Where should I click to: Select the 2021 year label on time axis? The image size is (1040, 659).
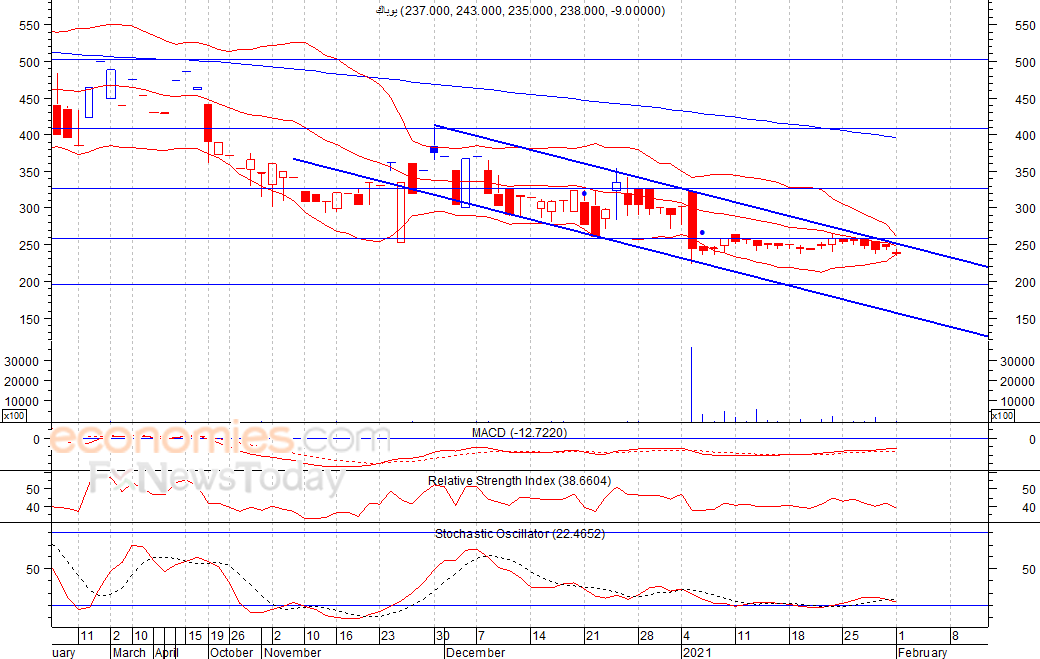[x=697, y=652]
